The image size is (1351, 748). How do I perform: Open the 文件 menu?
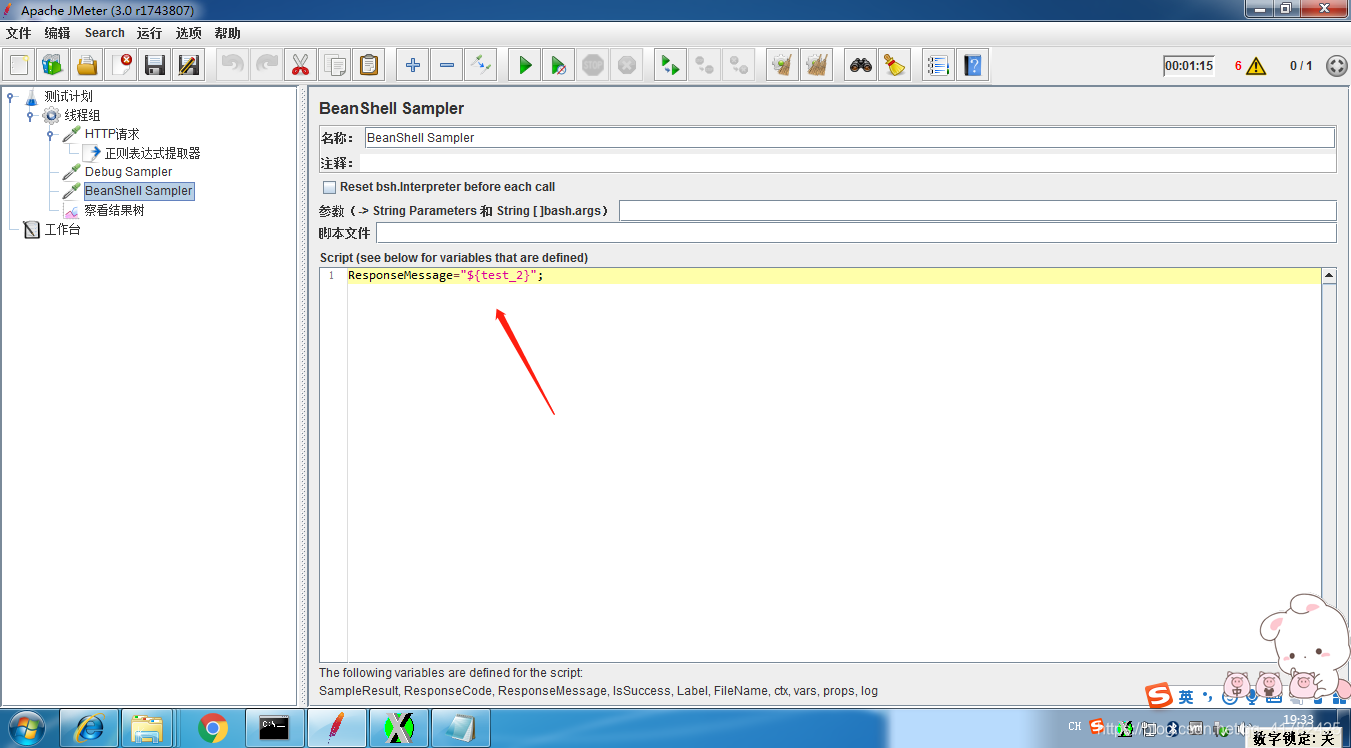pos(18,33)
